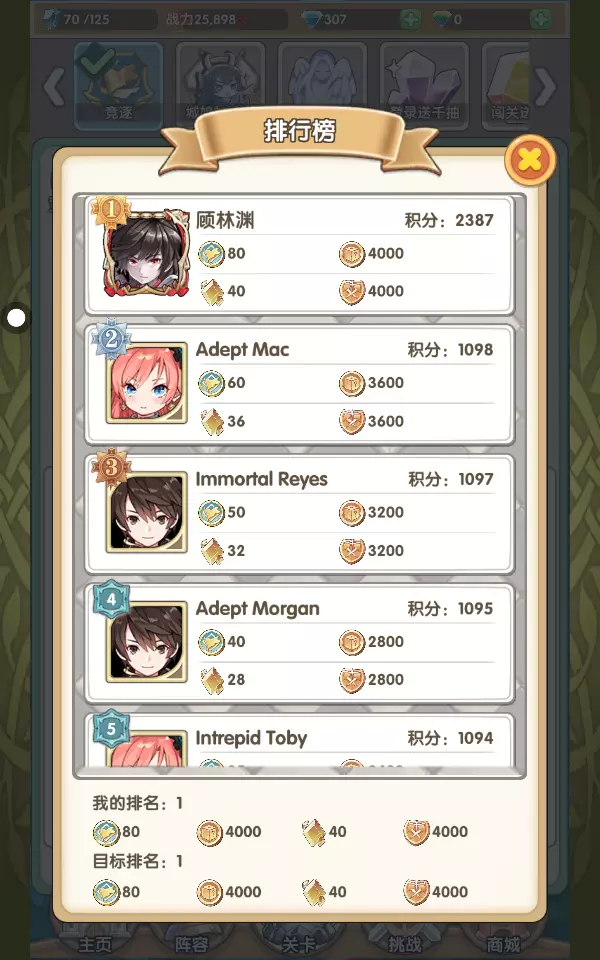Click the rank 5 hexagon badge

point(111,729)
